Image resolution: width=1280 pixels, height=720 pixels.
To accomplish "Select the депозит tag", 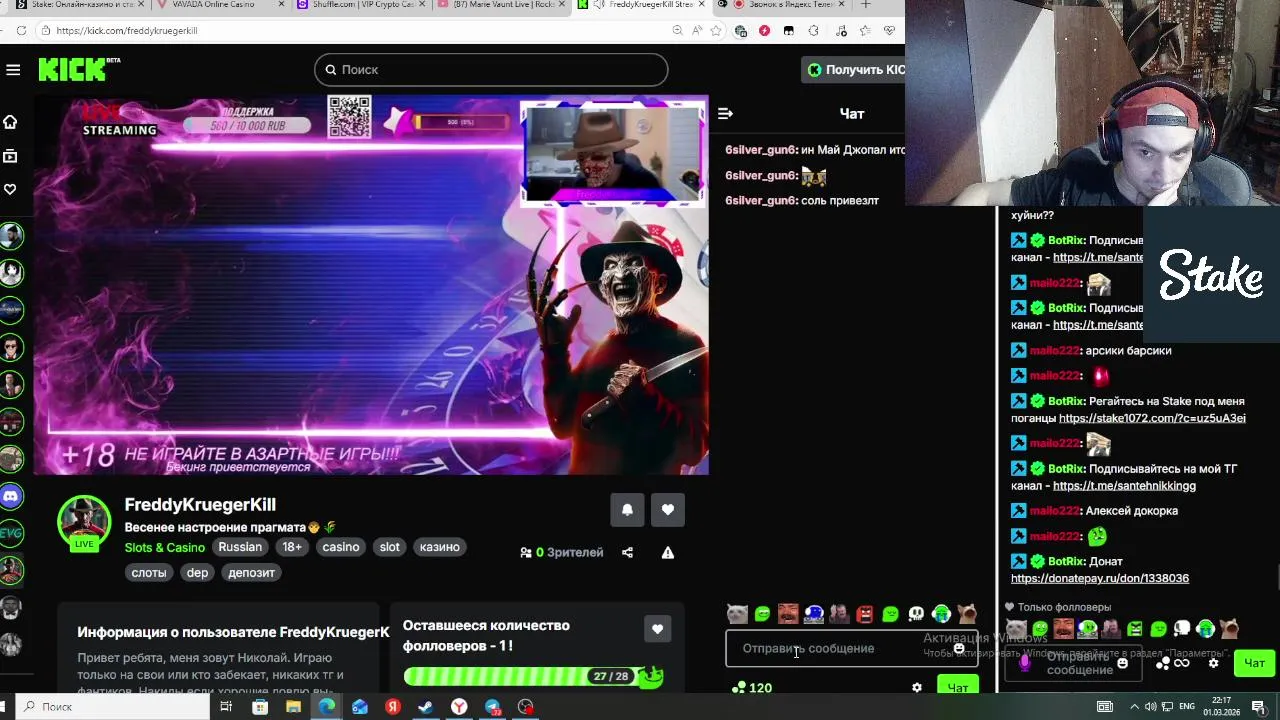I will [x=251, y=573].
